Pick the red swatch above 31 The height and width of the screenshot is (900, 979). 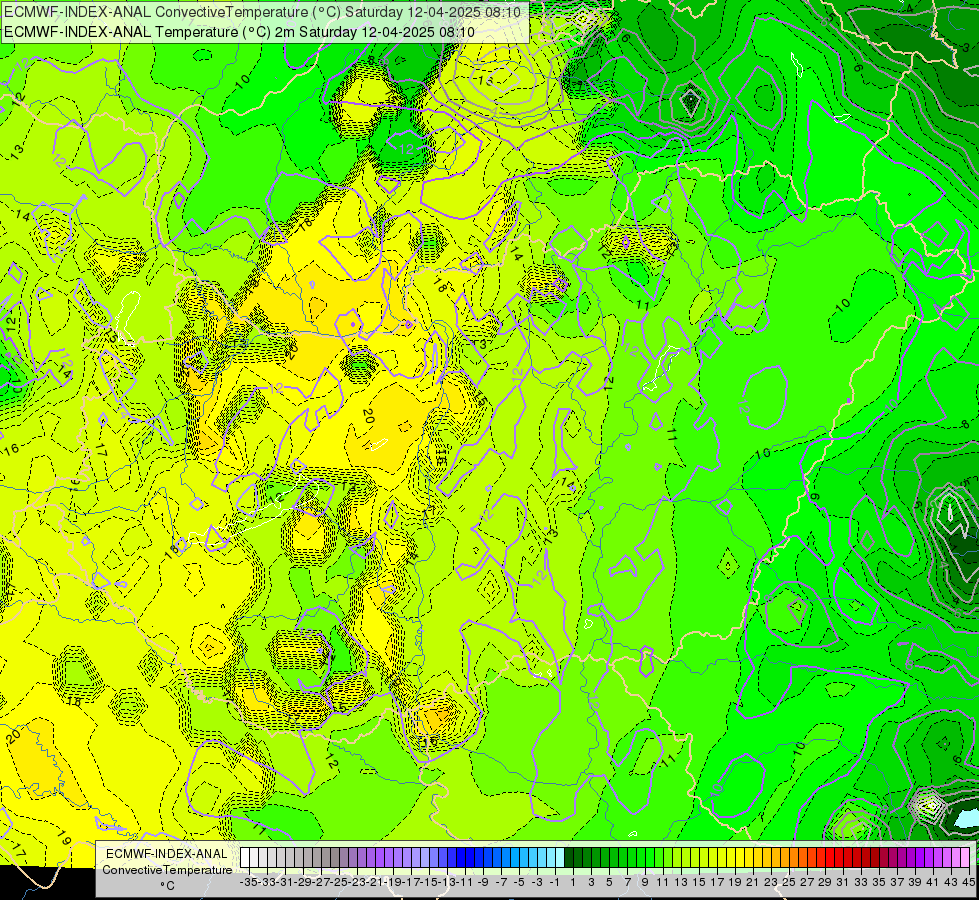point(839,858)
